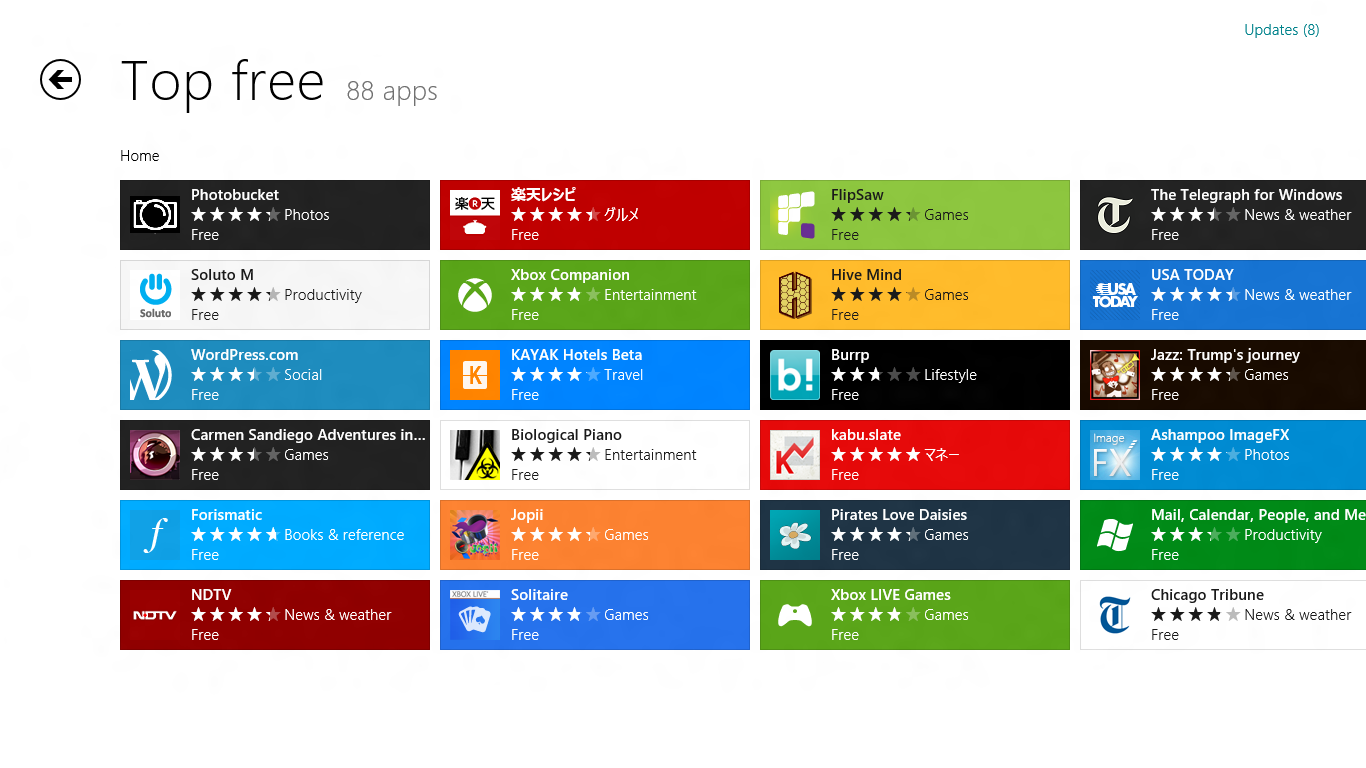Select The Telegraph for Windows title
This screenshot has width=1366, height=768.
pos(1246,195)
